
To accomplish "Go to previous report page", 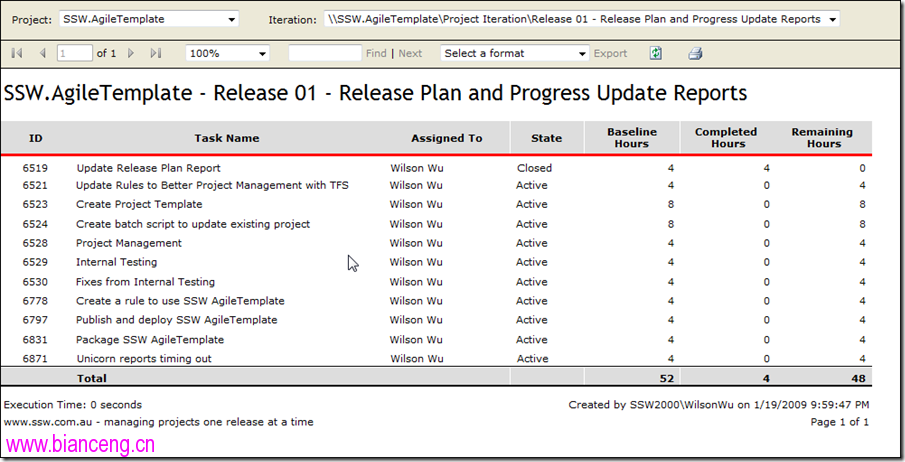I will click(42, 53).
